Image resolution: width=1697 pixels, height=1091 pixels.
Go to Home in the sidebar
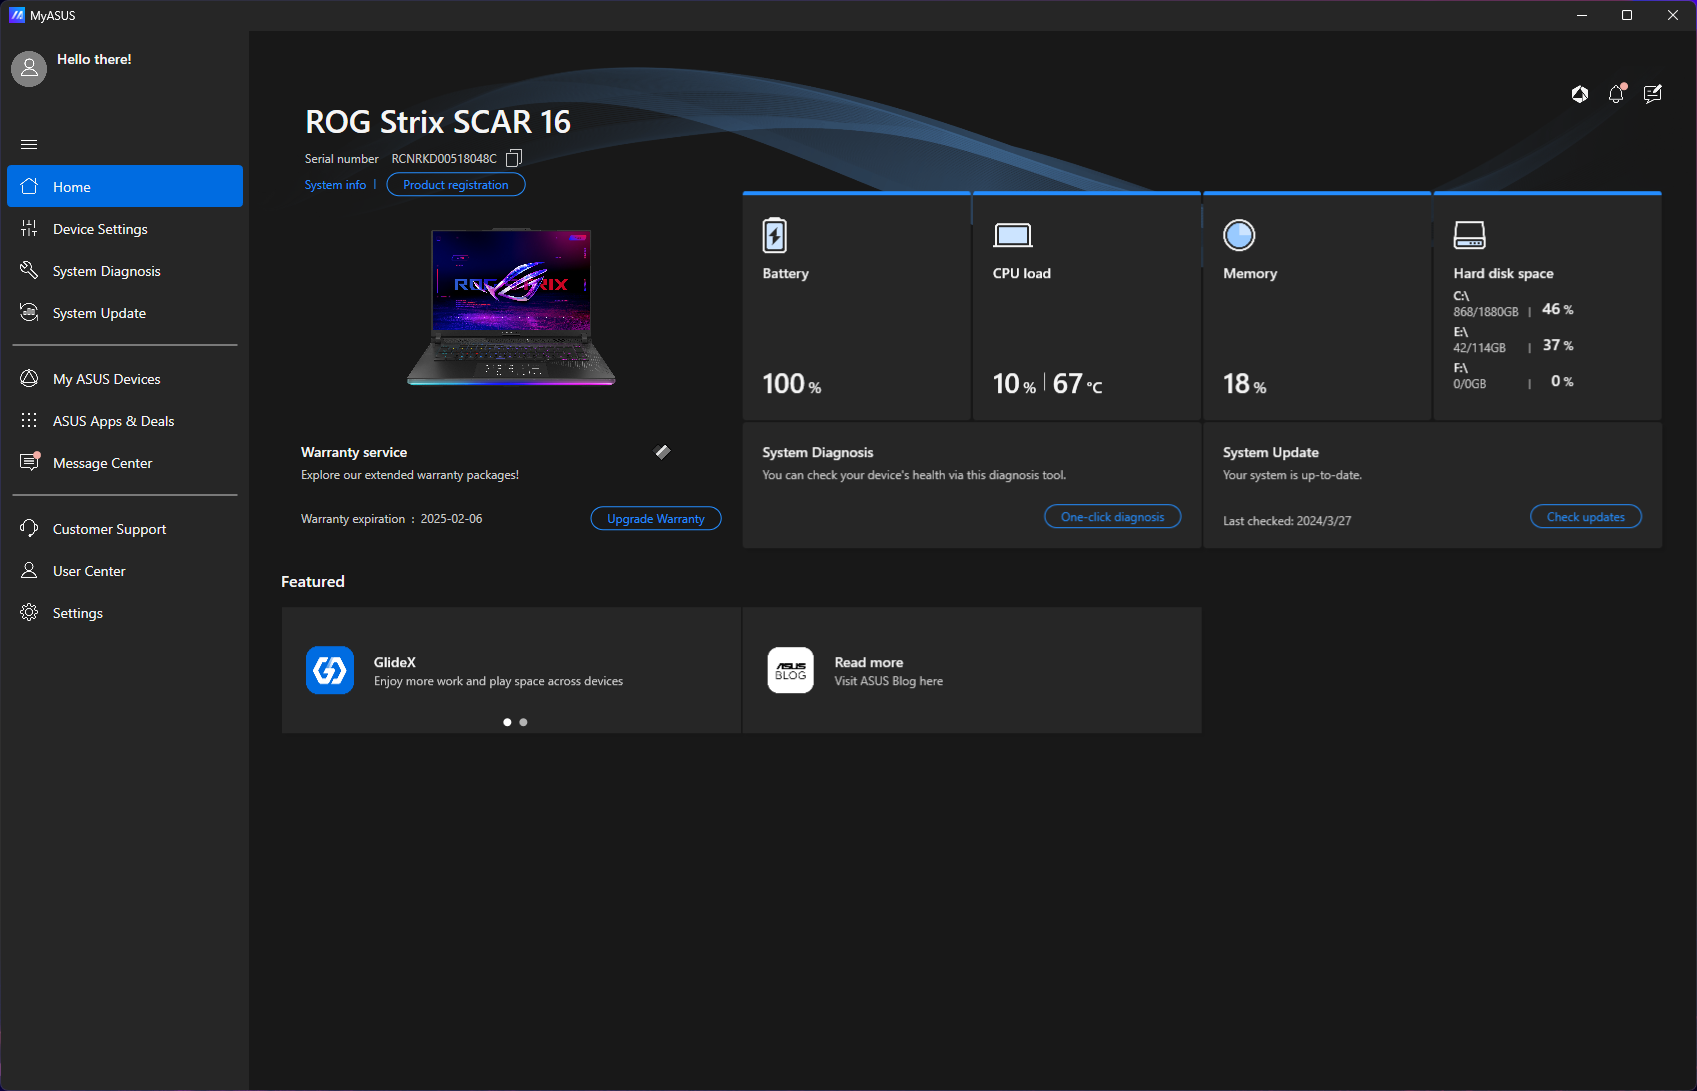point(125,186)
